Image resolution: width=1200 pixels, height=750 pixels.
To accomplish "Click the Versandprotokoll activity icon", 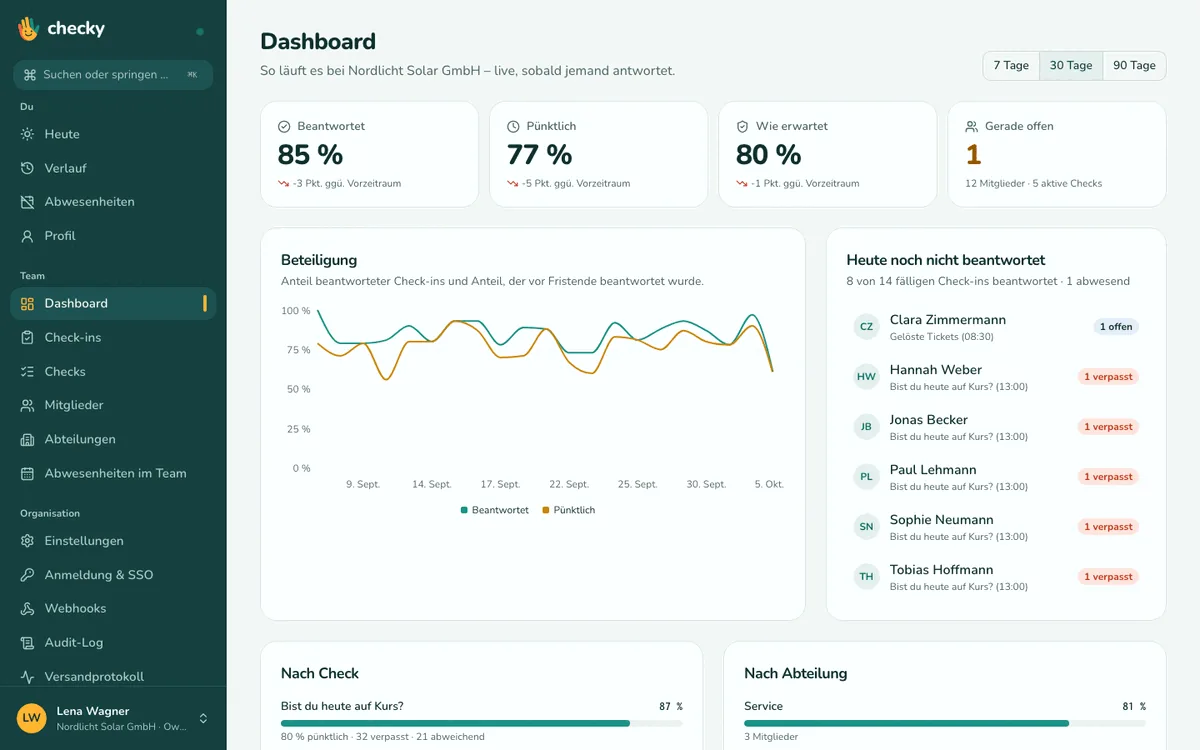I will tap(27, 677).
